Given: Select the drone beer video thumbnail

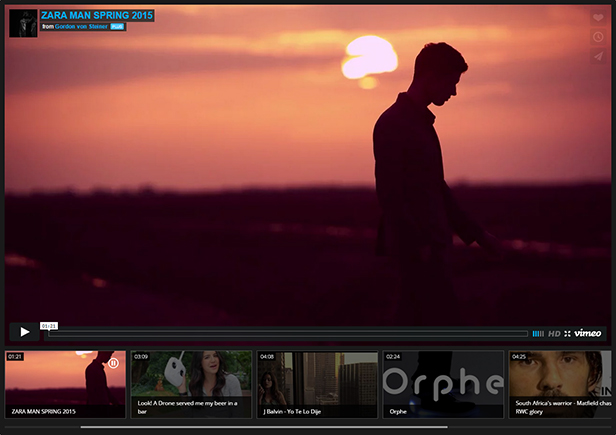Looking at the screenshot, I should tap(191, 384).
